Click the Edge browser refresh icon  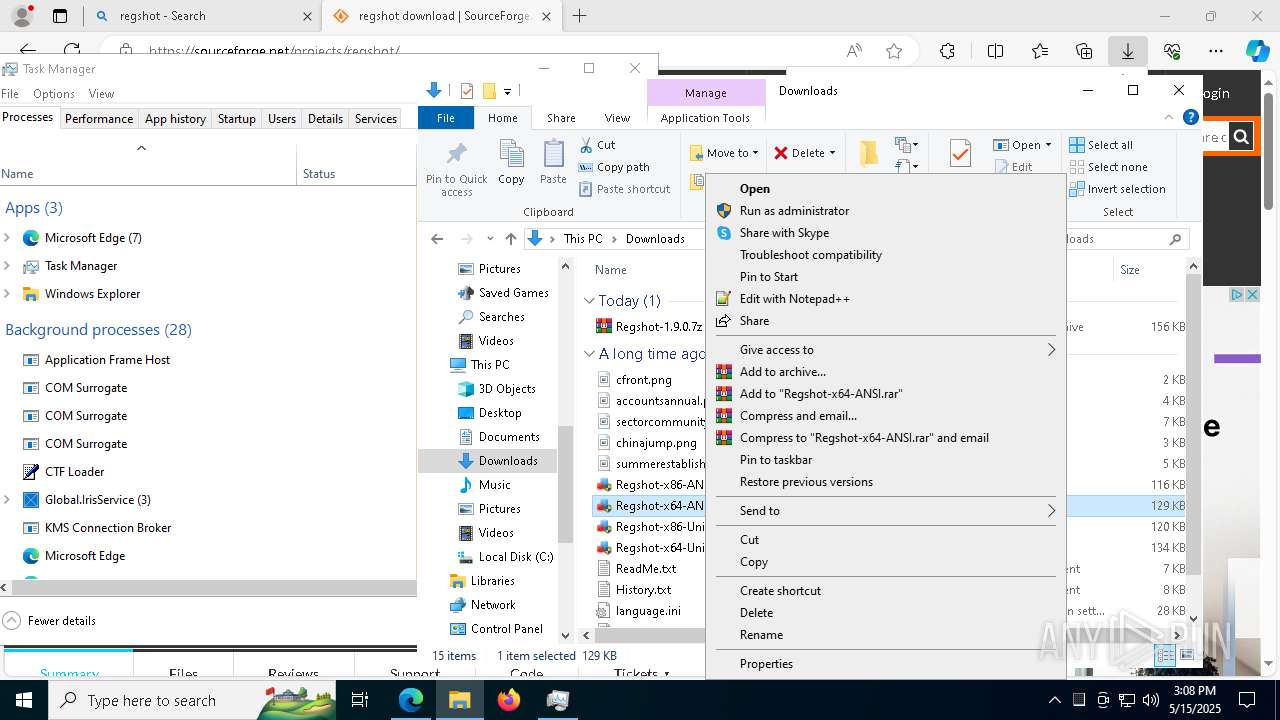(72, 50)
